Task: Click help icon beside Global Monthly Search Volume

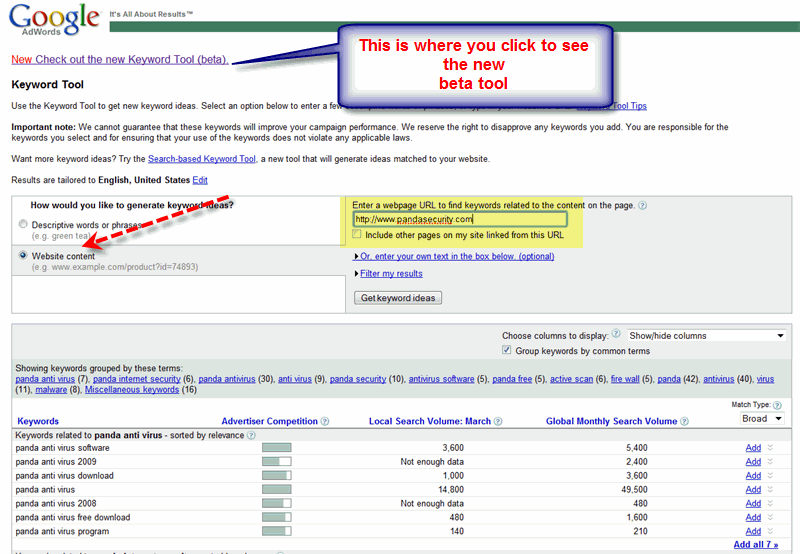Action: coord(684,421)
